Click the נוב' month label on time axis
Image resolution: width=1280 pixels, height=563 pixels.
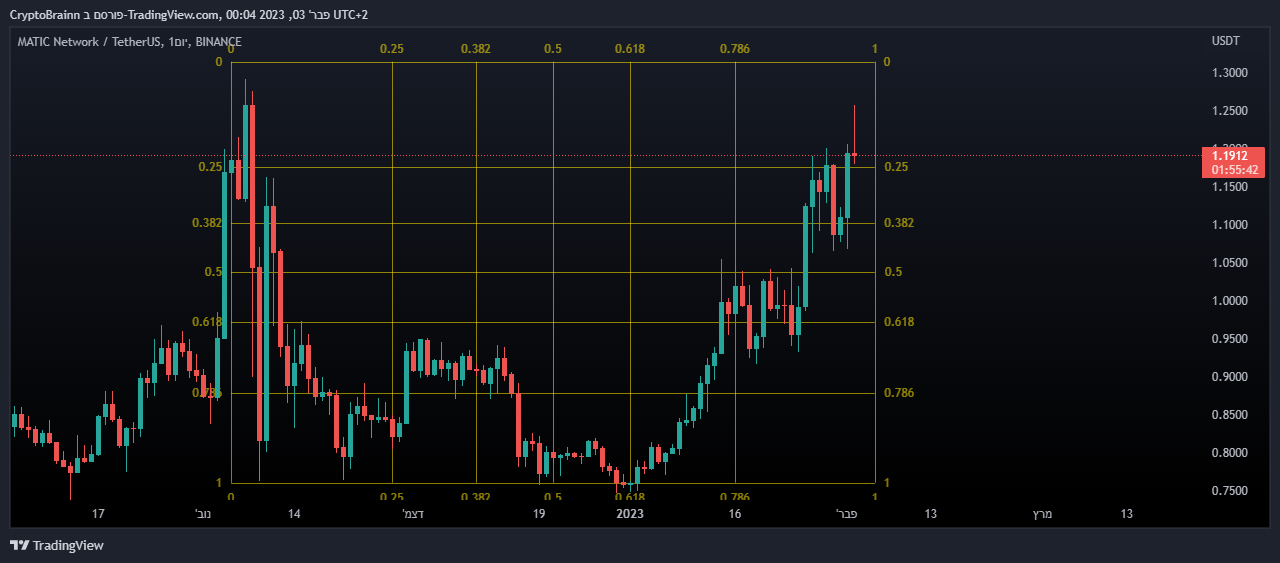tap(203, 514)
